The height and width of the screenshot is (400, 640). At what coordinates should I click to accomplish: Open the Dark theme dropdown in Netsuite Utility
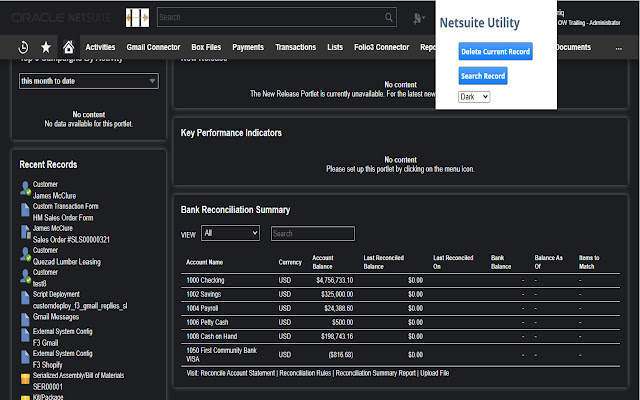[473, 96]
